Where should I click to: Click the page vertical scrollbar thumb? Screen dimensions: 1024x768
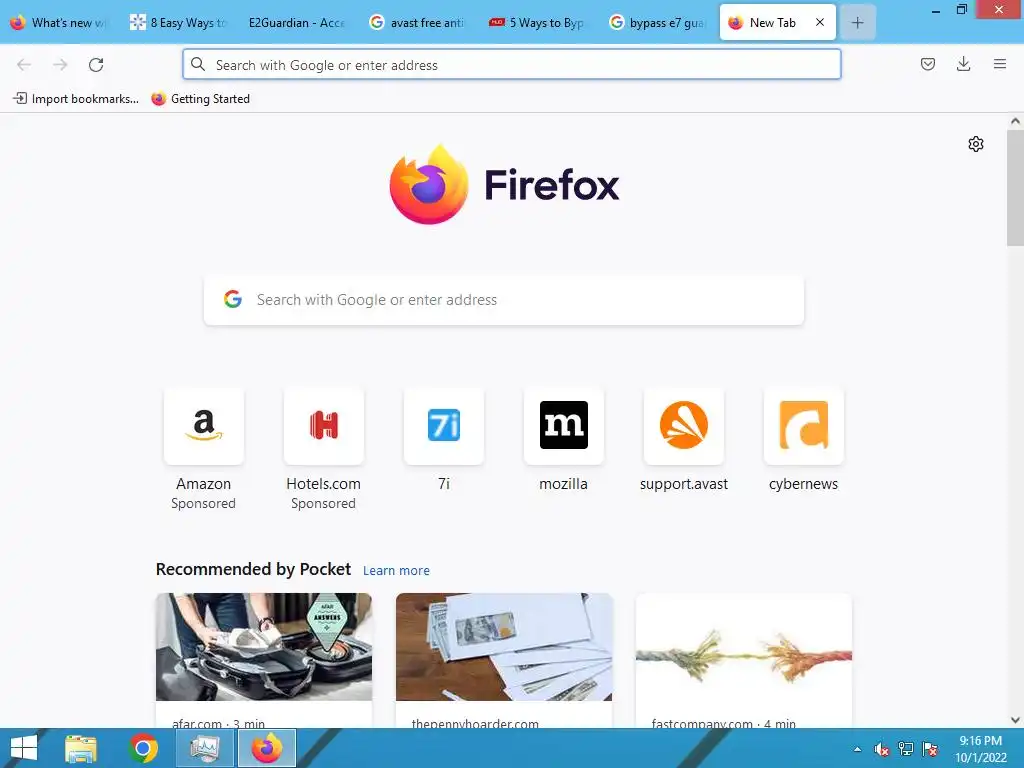pos(1015,188)
